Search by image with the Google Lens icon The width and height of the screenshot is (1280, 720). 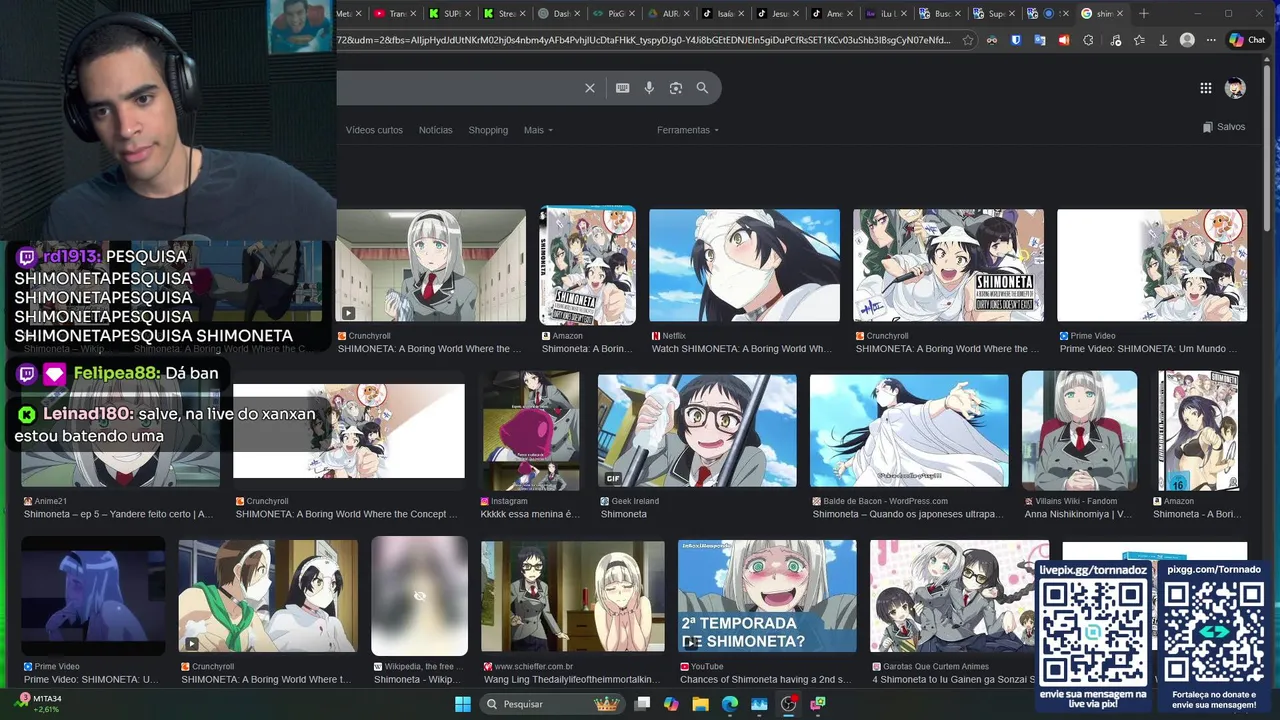676,88
